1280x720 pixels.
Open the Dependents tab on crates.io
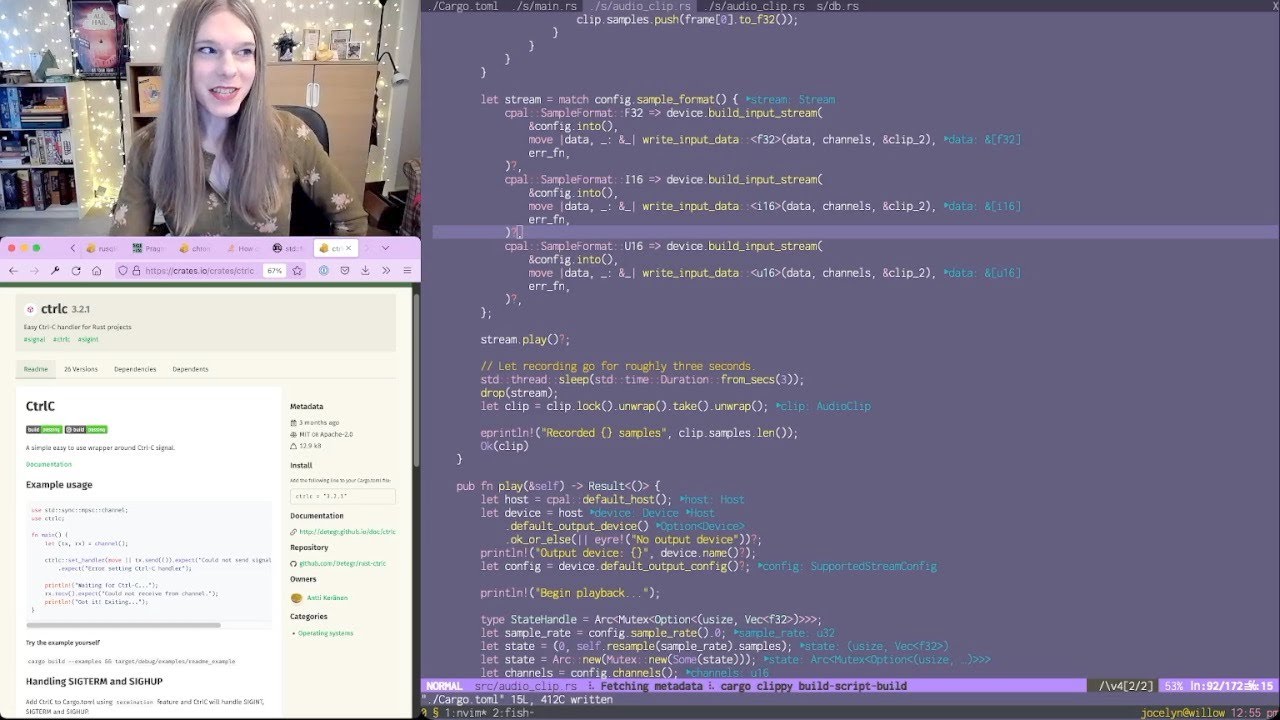coord(190,369)
